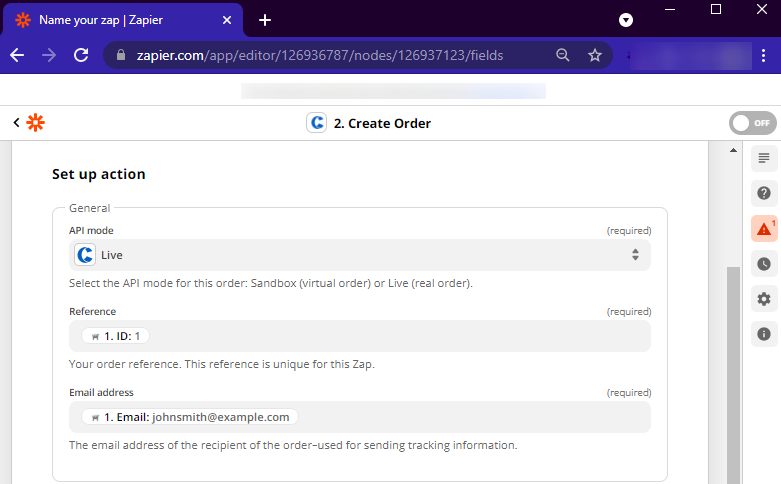Minimize the browser window
This screenshot has height=484, width=781.
(x=670, y=9)
